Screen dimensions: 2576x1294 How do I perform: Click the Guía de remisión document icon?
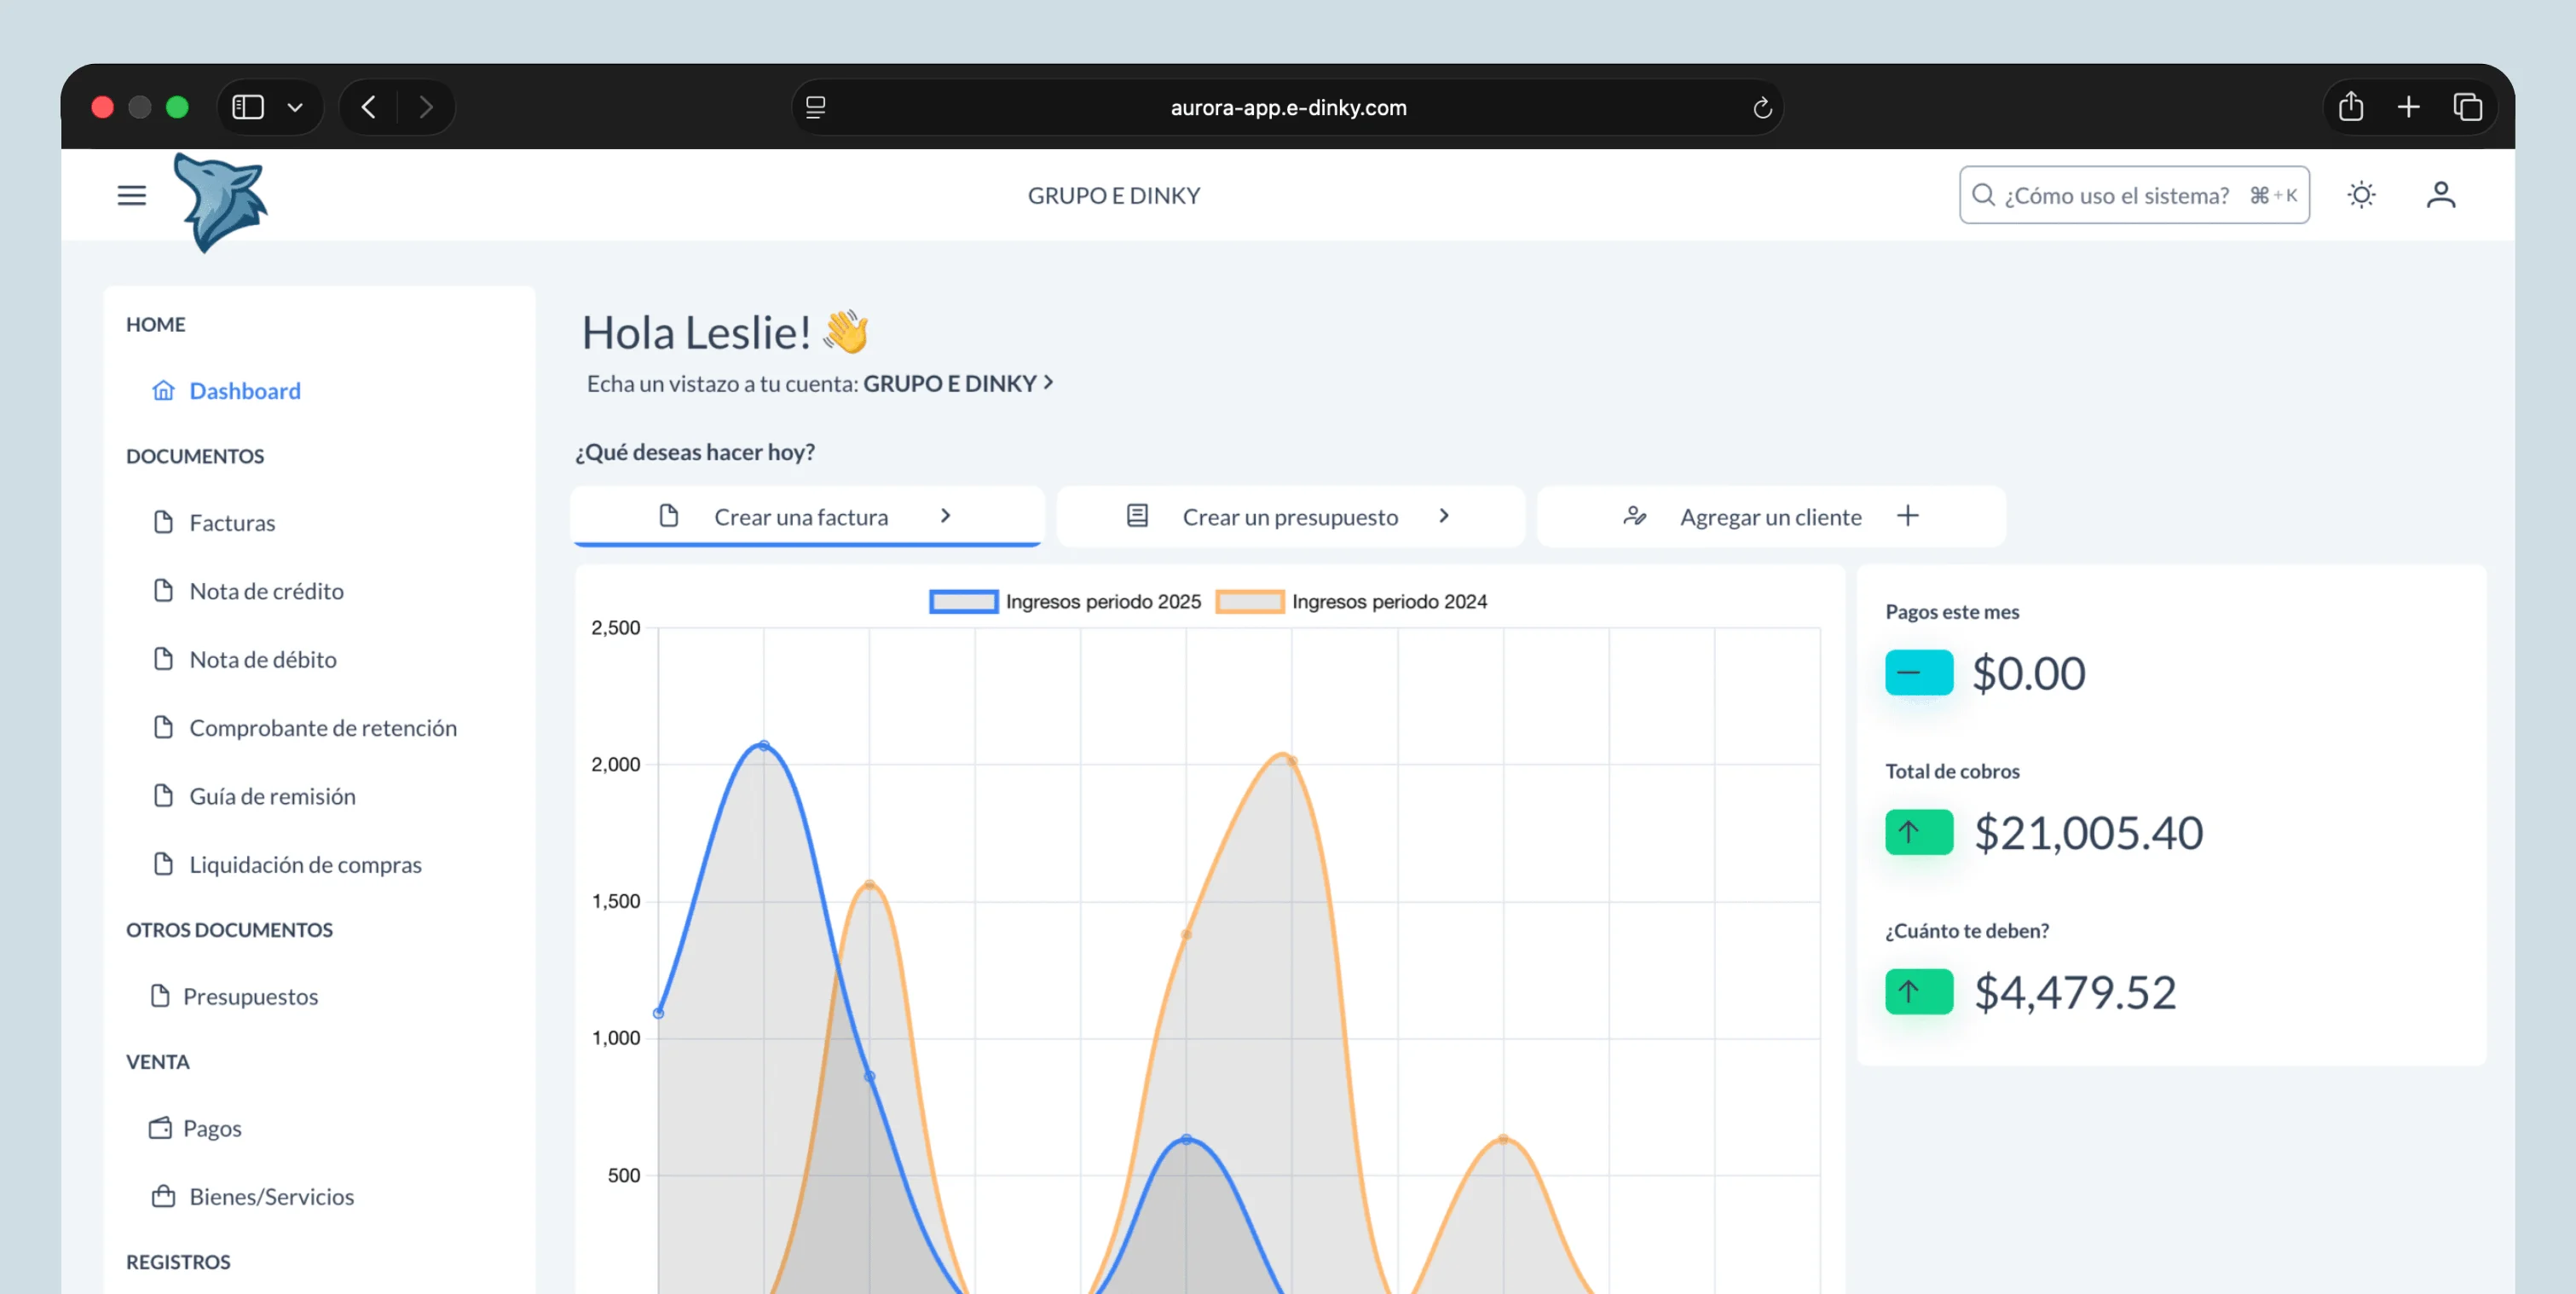(x=163, y=795)
